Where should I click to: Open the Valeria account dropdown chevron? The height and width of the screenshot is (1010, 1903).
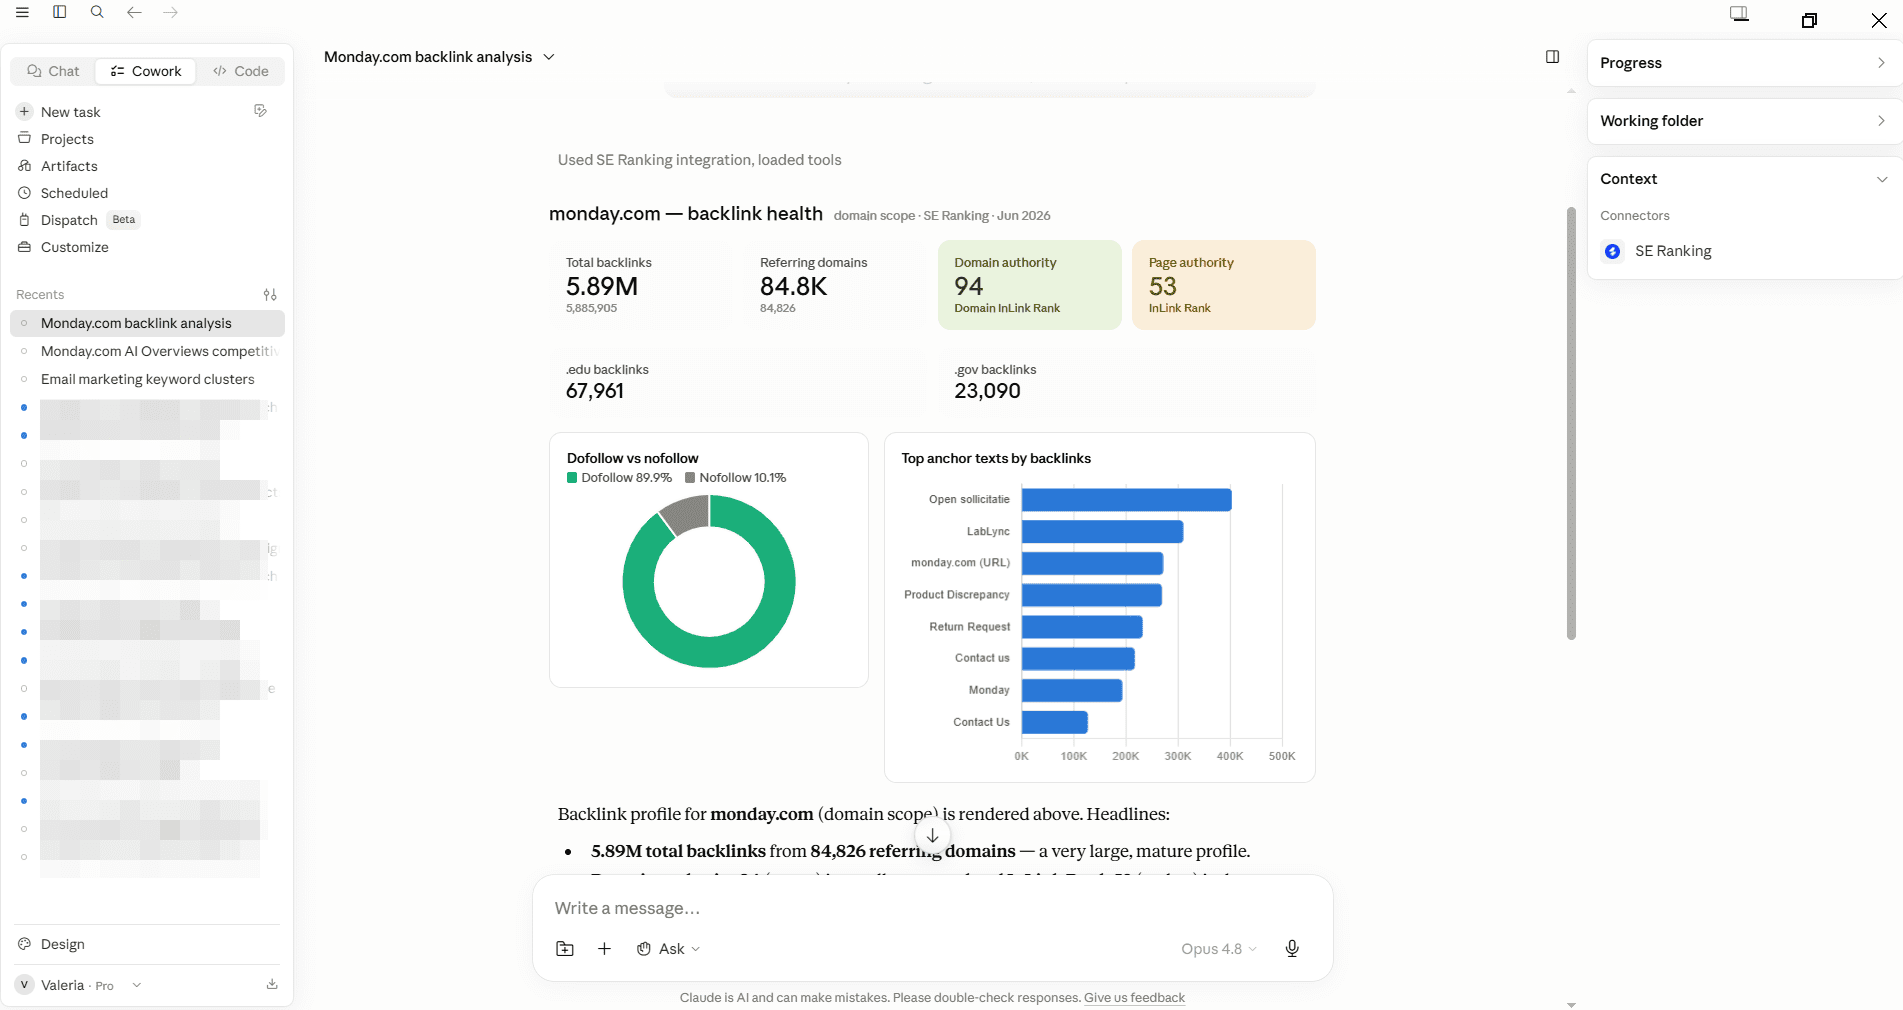137,985
